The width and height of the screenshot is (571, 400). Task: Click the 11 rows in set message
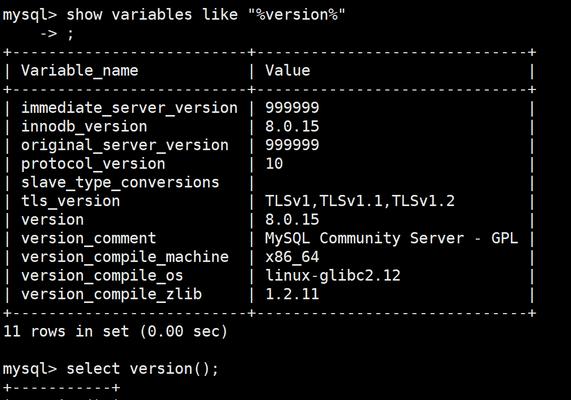point(115,332)
